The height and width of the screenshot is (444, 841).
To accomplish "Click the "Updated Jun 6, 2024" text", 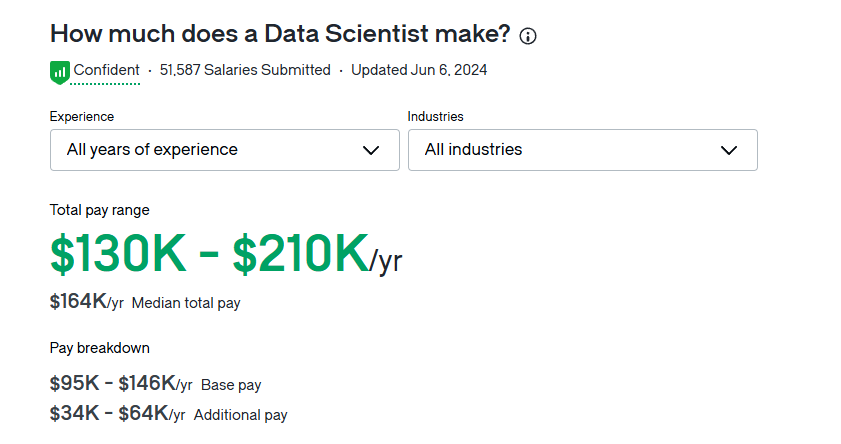I will click(x=419, y=70).
